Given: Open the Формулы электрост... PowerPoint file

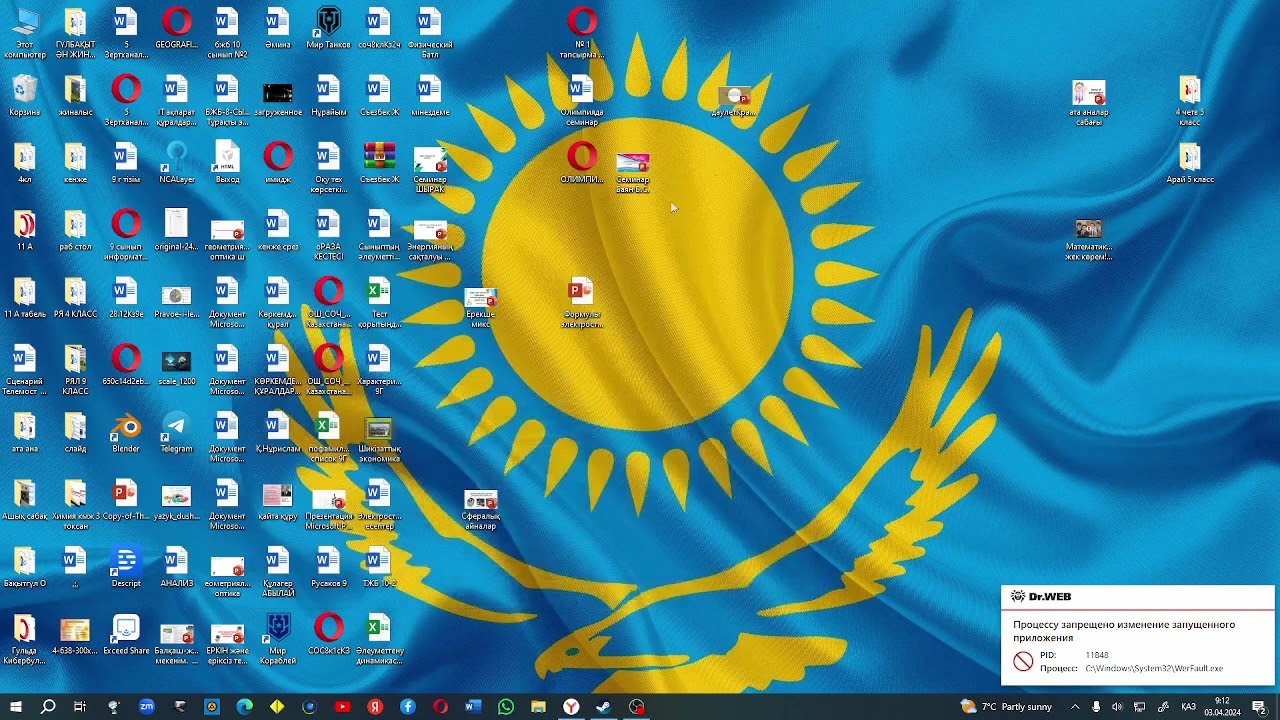Looking at the screenshot, I should tap(581, 304).
